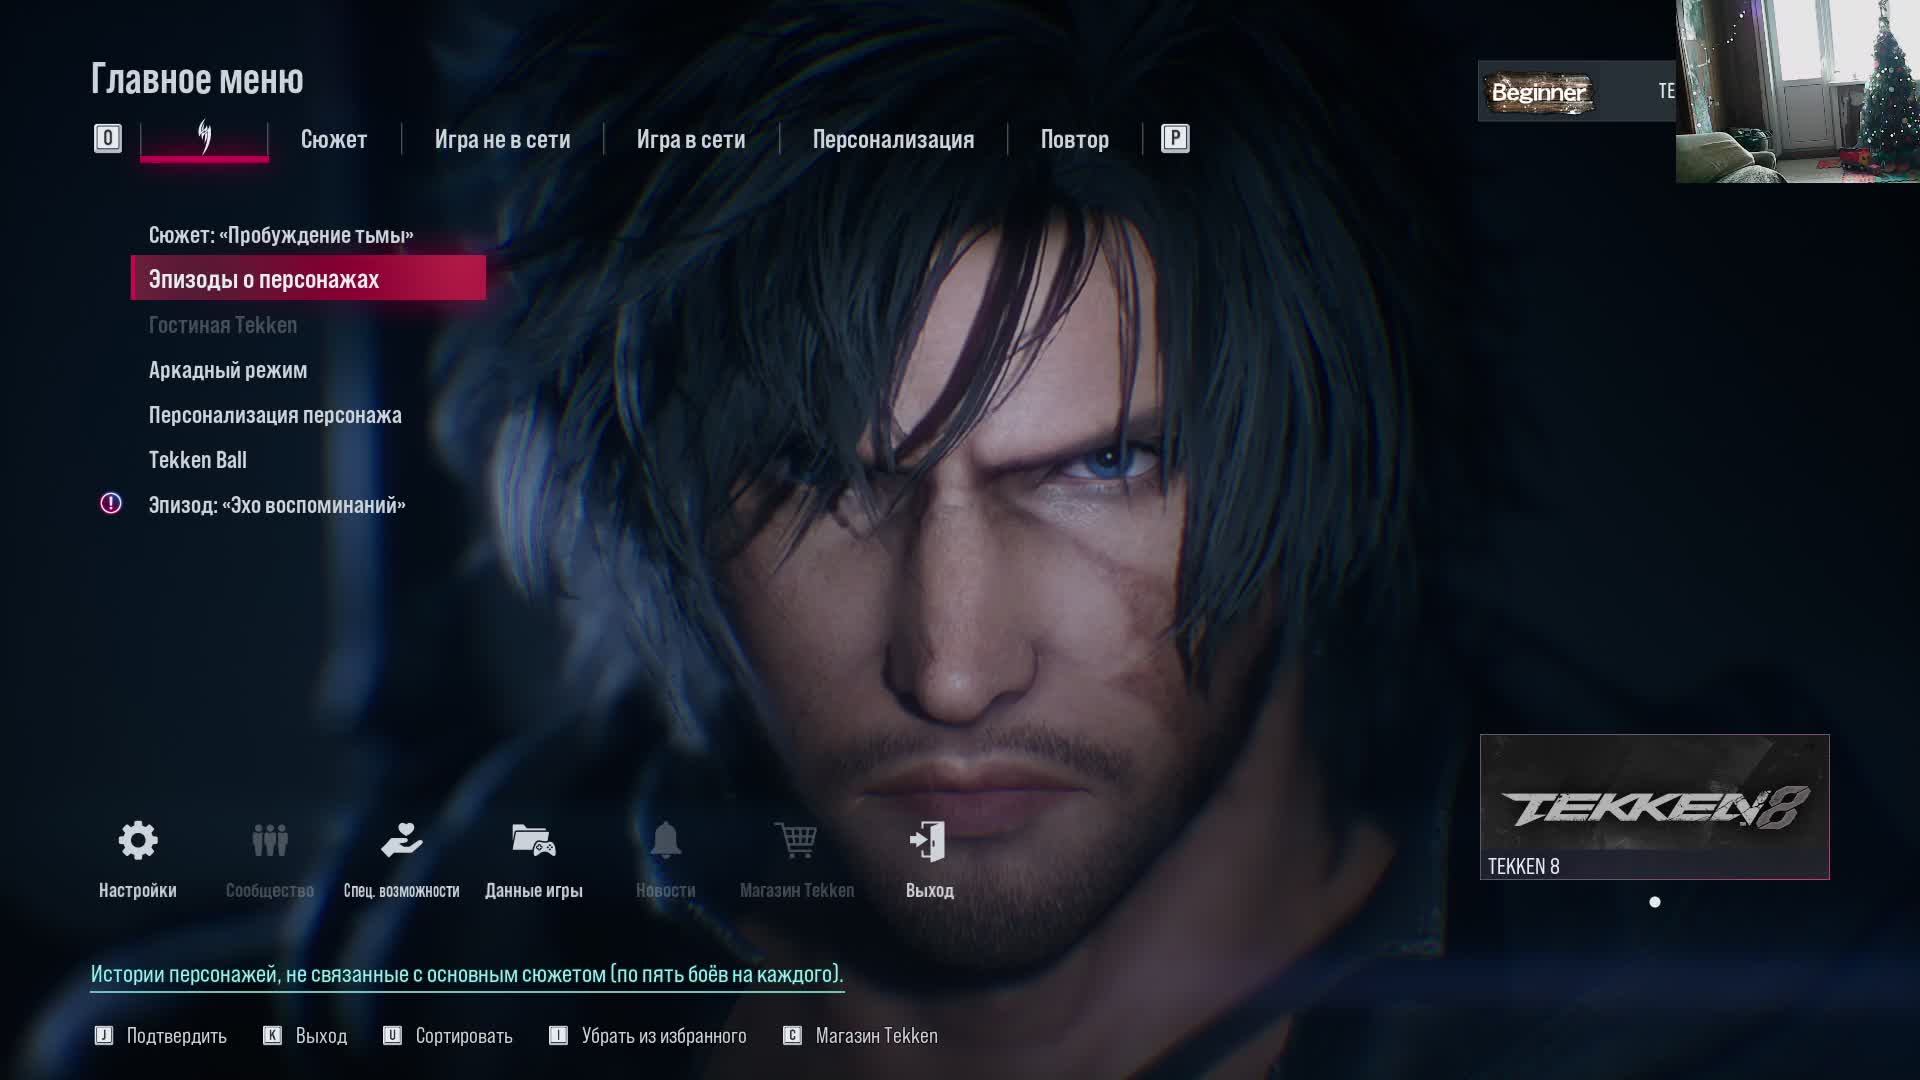
Task: Click the bottom-bar Магазин Tekken label
Action: click(877, 1036)
